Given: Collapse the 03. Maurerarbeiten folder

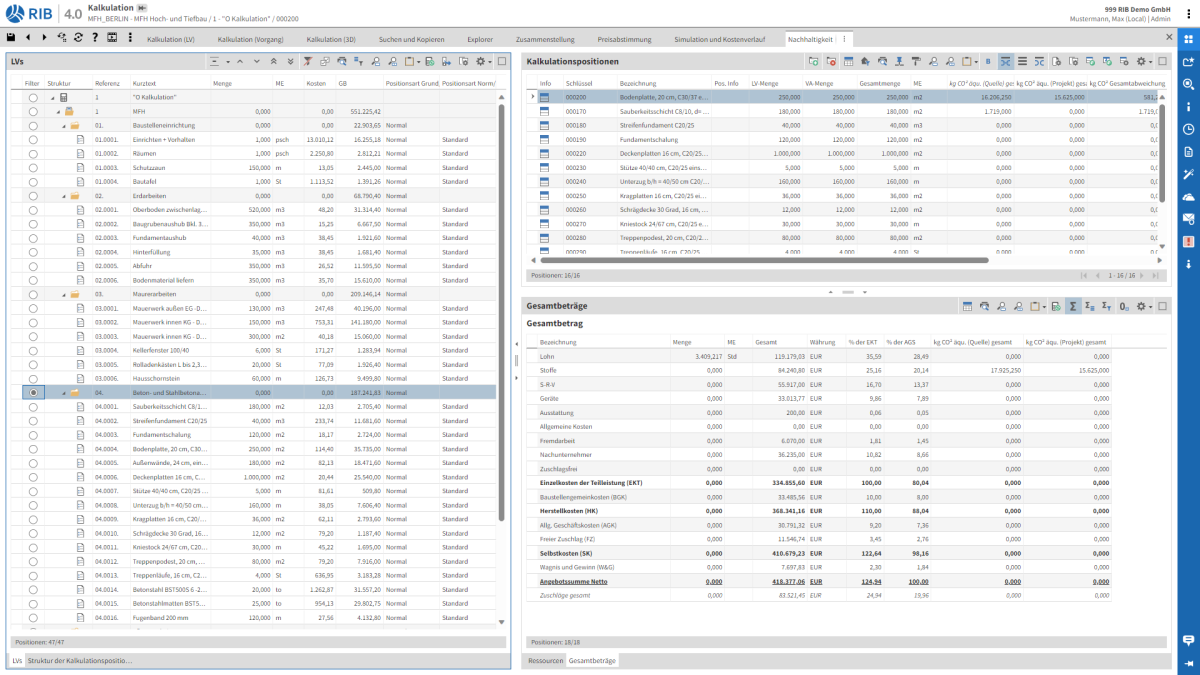Looking at the screenshot, I should (x=63, y=295).
